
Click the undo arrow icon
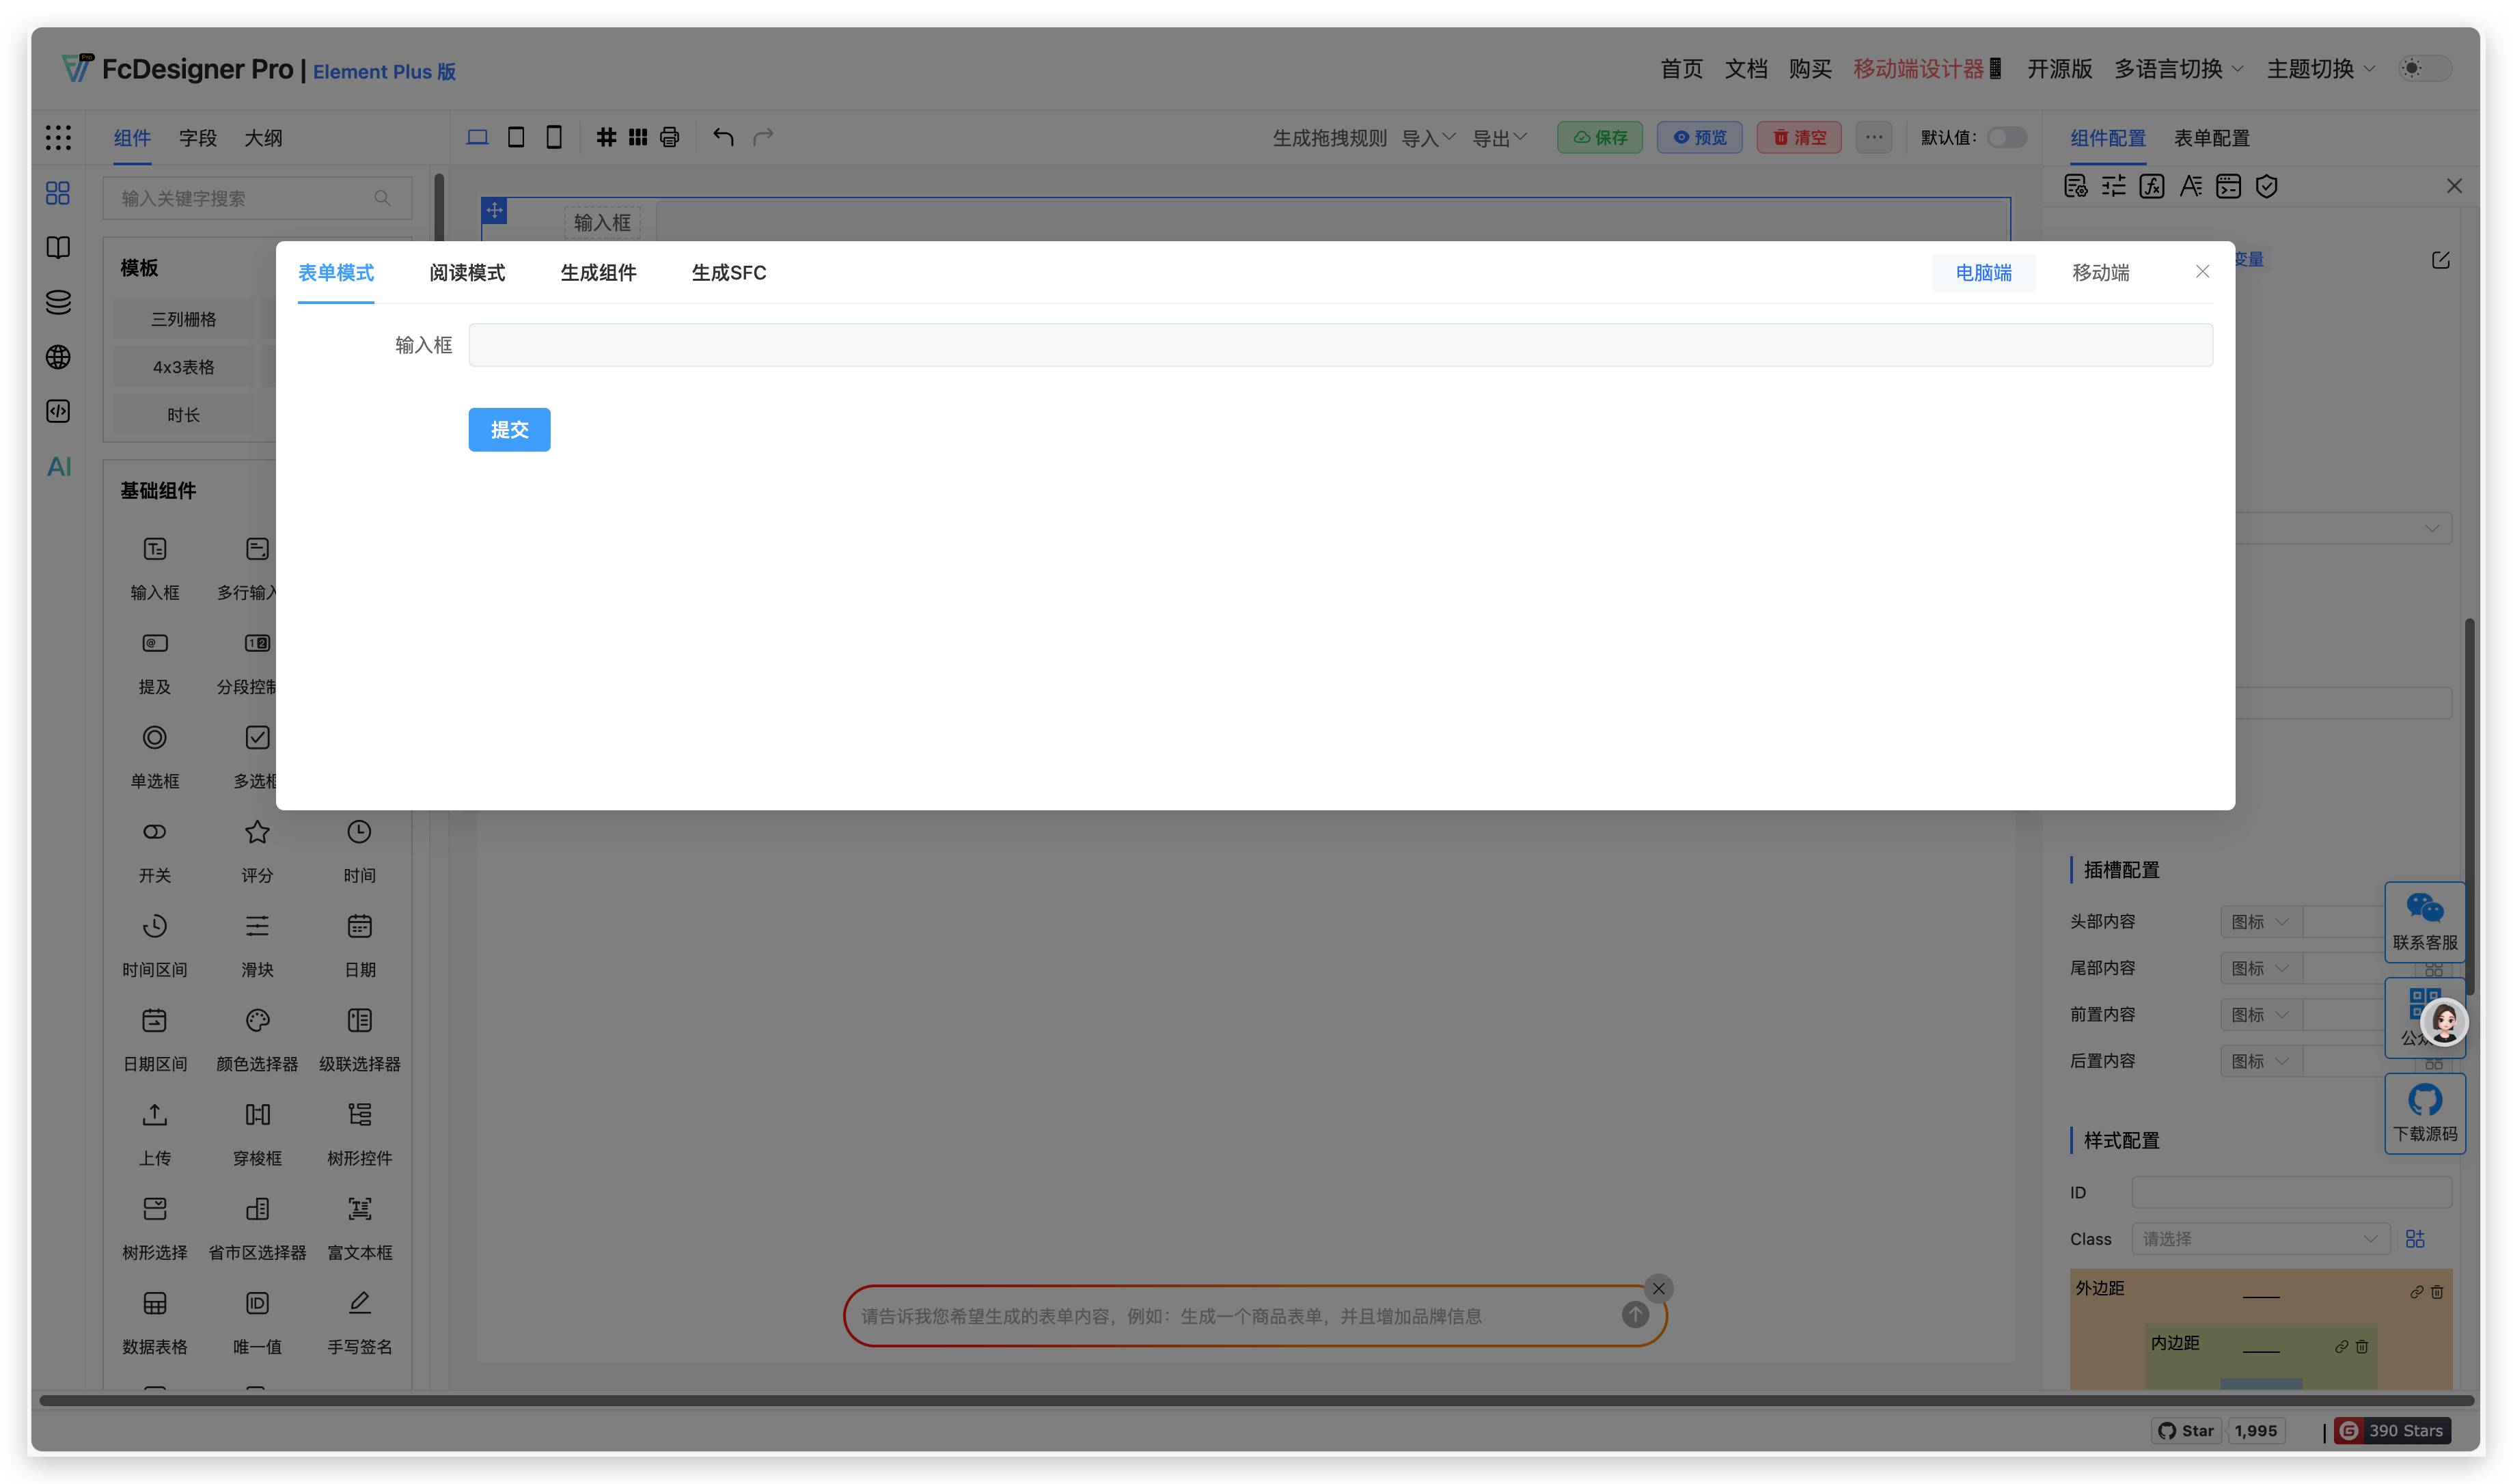[x=723, y=137]
